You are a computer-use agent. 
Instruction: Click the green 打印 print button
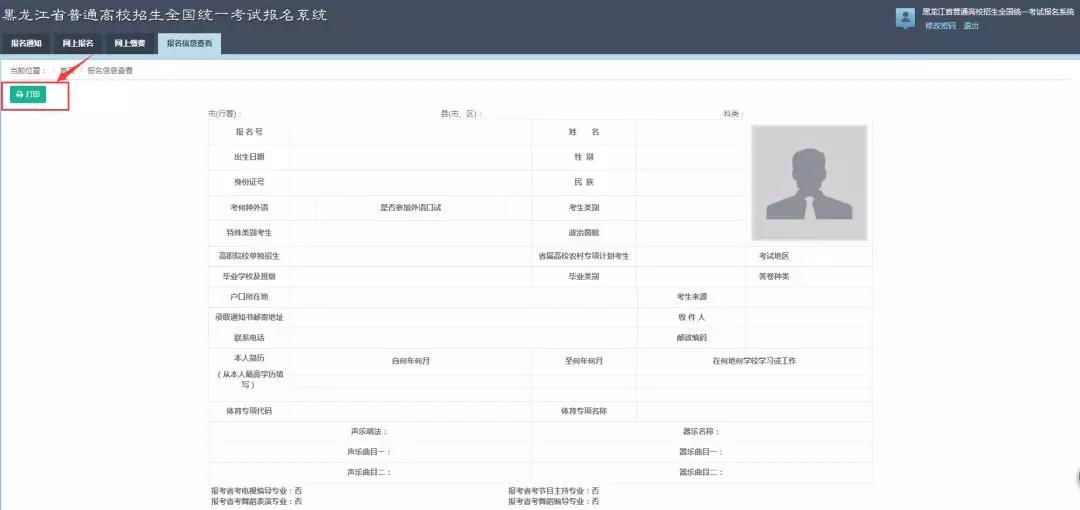[28, 94]
